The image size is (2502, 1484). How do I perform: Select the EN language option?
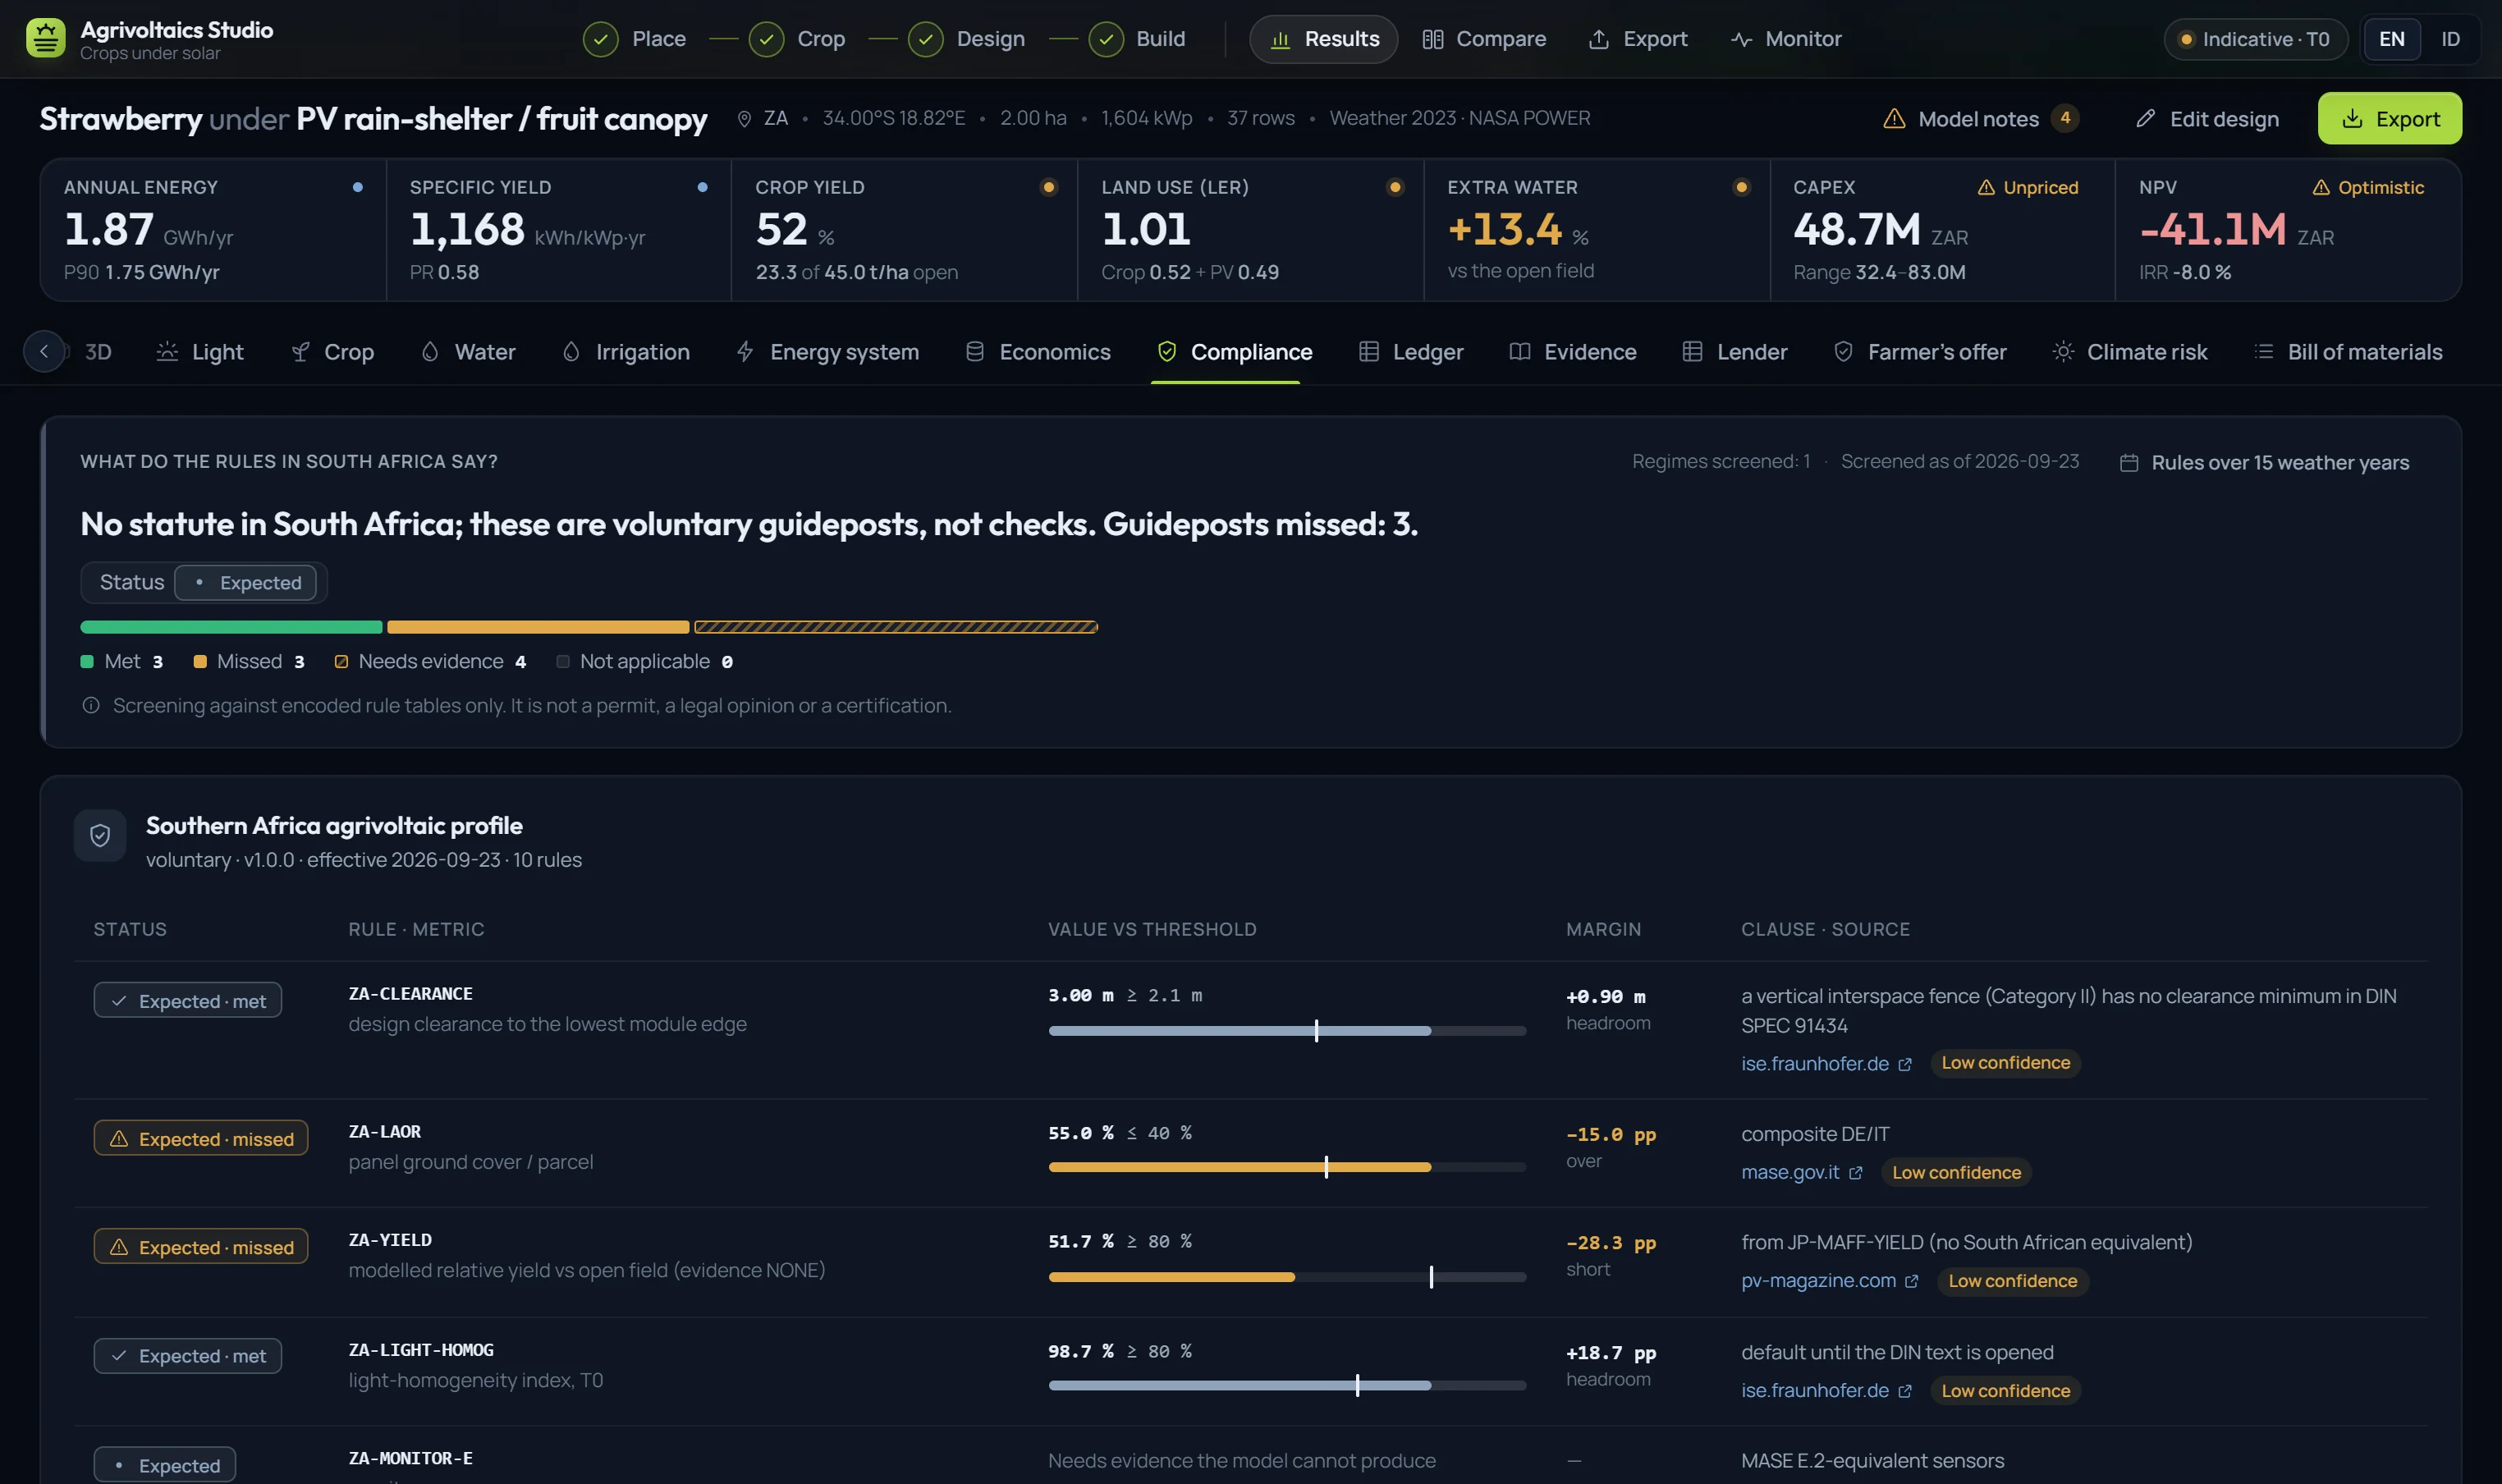pyautogui.click(x=2391, y=39)
